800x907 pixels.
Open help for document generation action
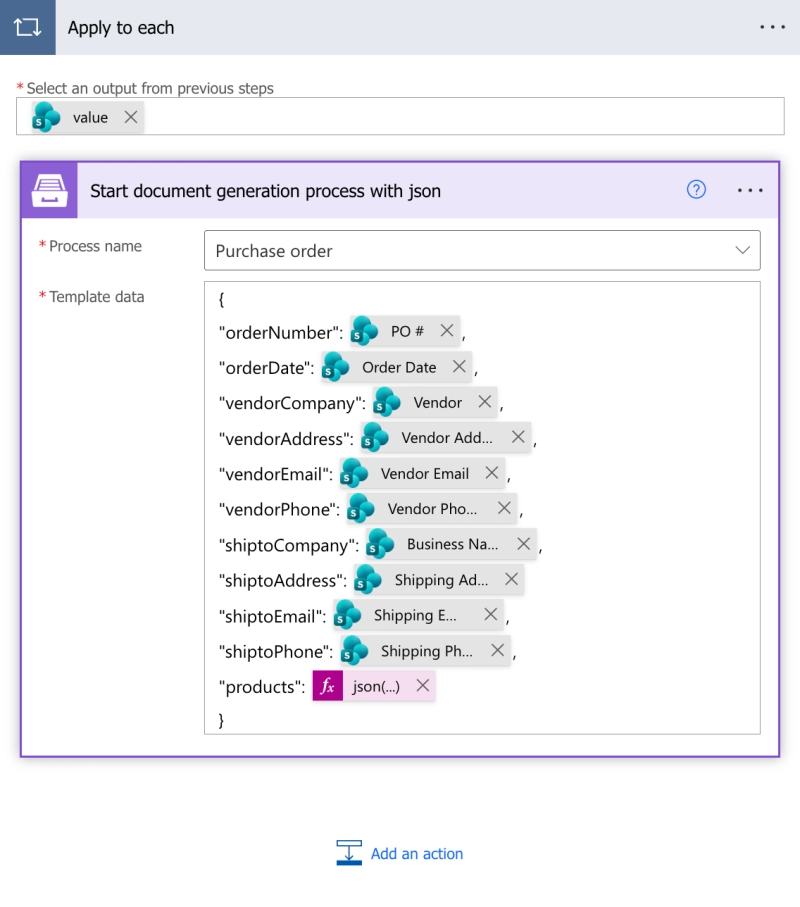pyautogui.click(x=696, y=189)
